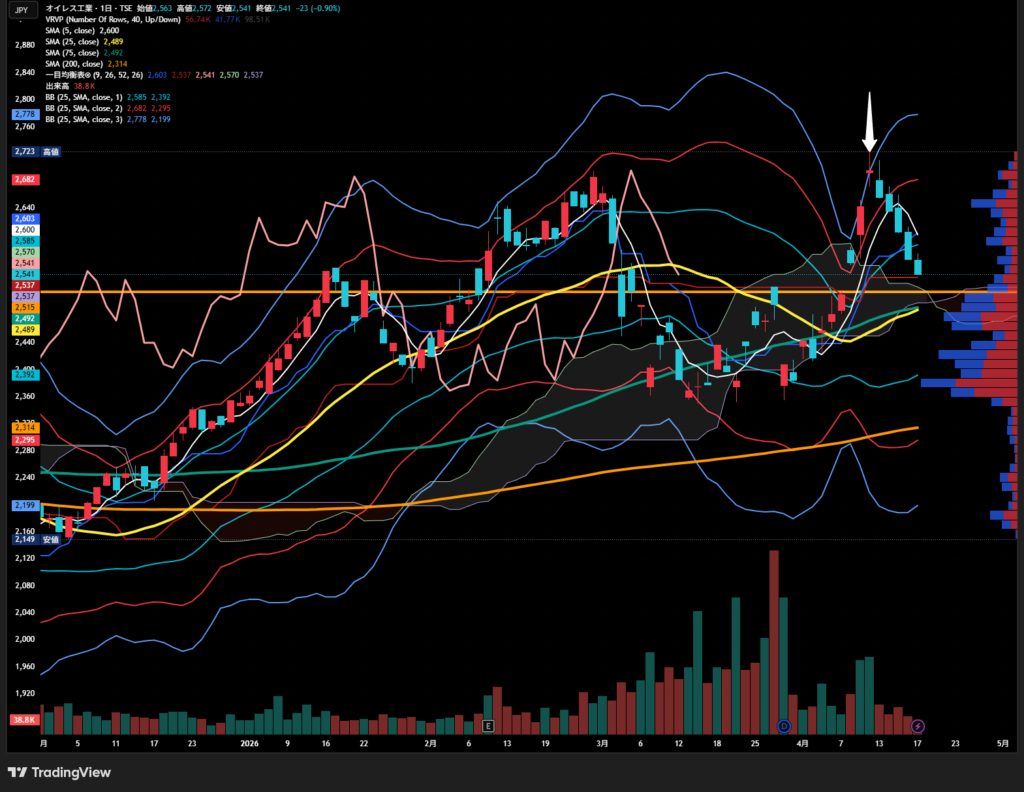Click the 4月 label on time axis
The image size is (1024, 792).
click(x=802, y=744)
